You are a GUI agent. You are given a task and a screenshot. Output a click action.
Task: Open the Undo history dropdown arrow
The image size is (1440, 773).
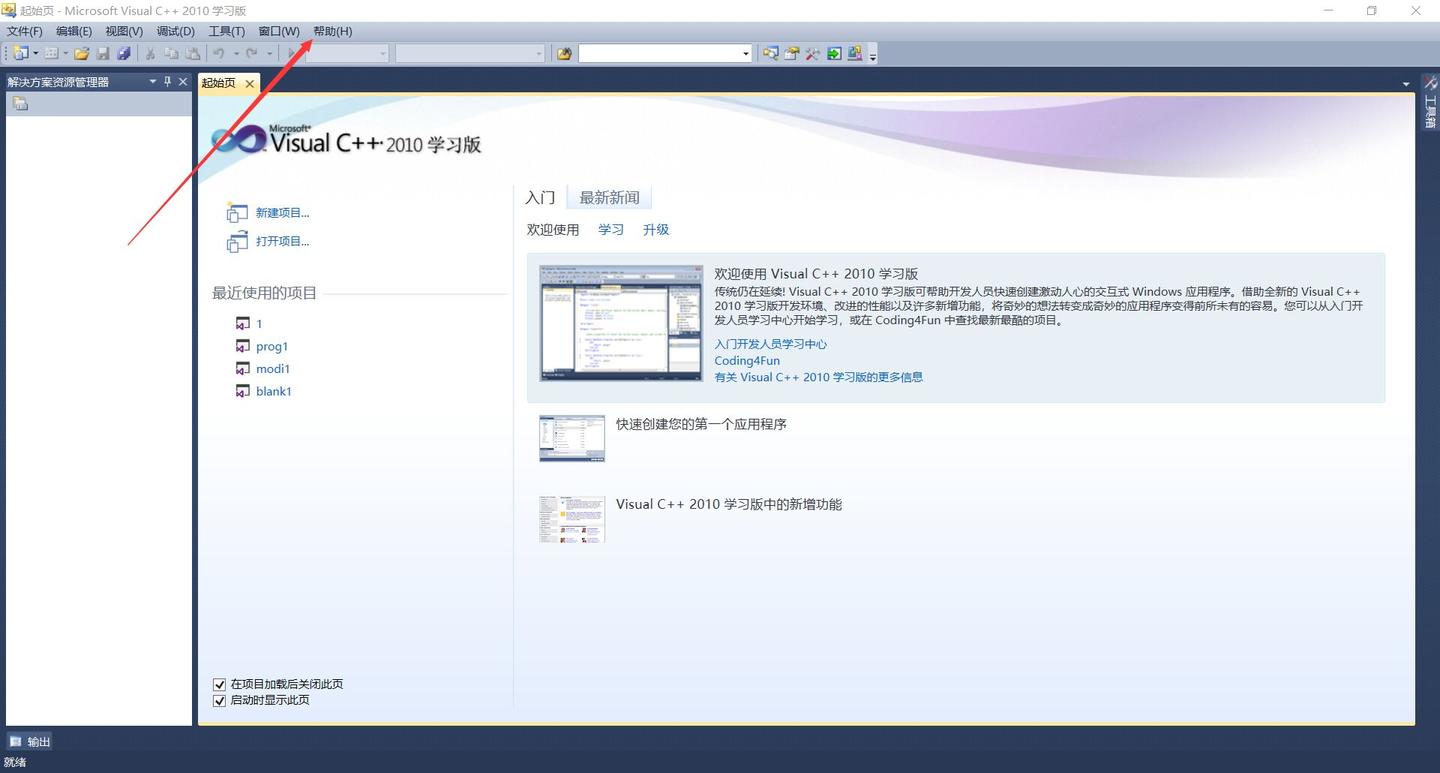(x=236, y=53)
